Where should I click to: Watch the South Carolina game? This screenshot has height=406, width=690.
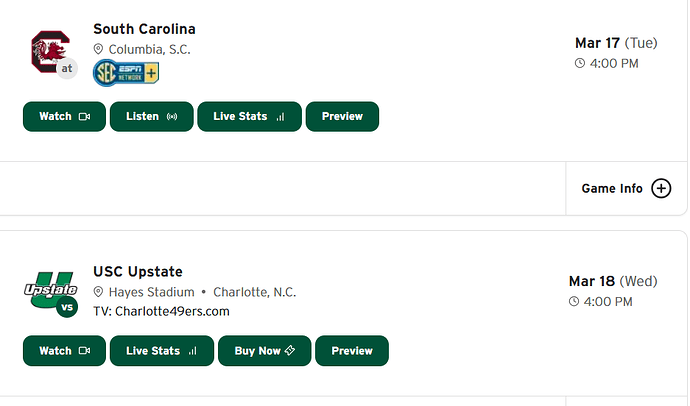pyautogui.click(x=64, y=117)
